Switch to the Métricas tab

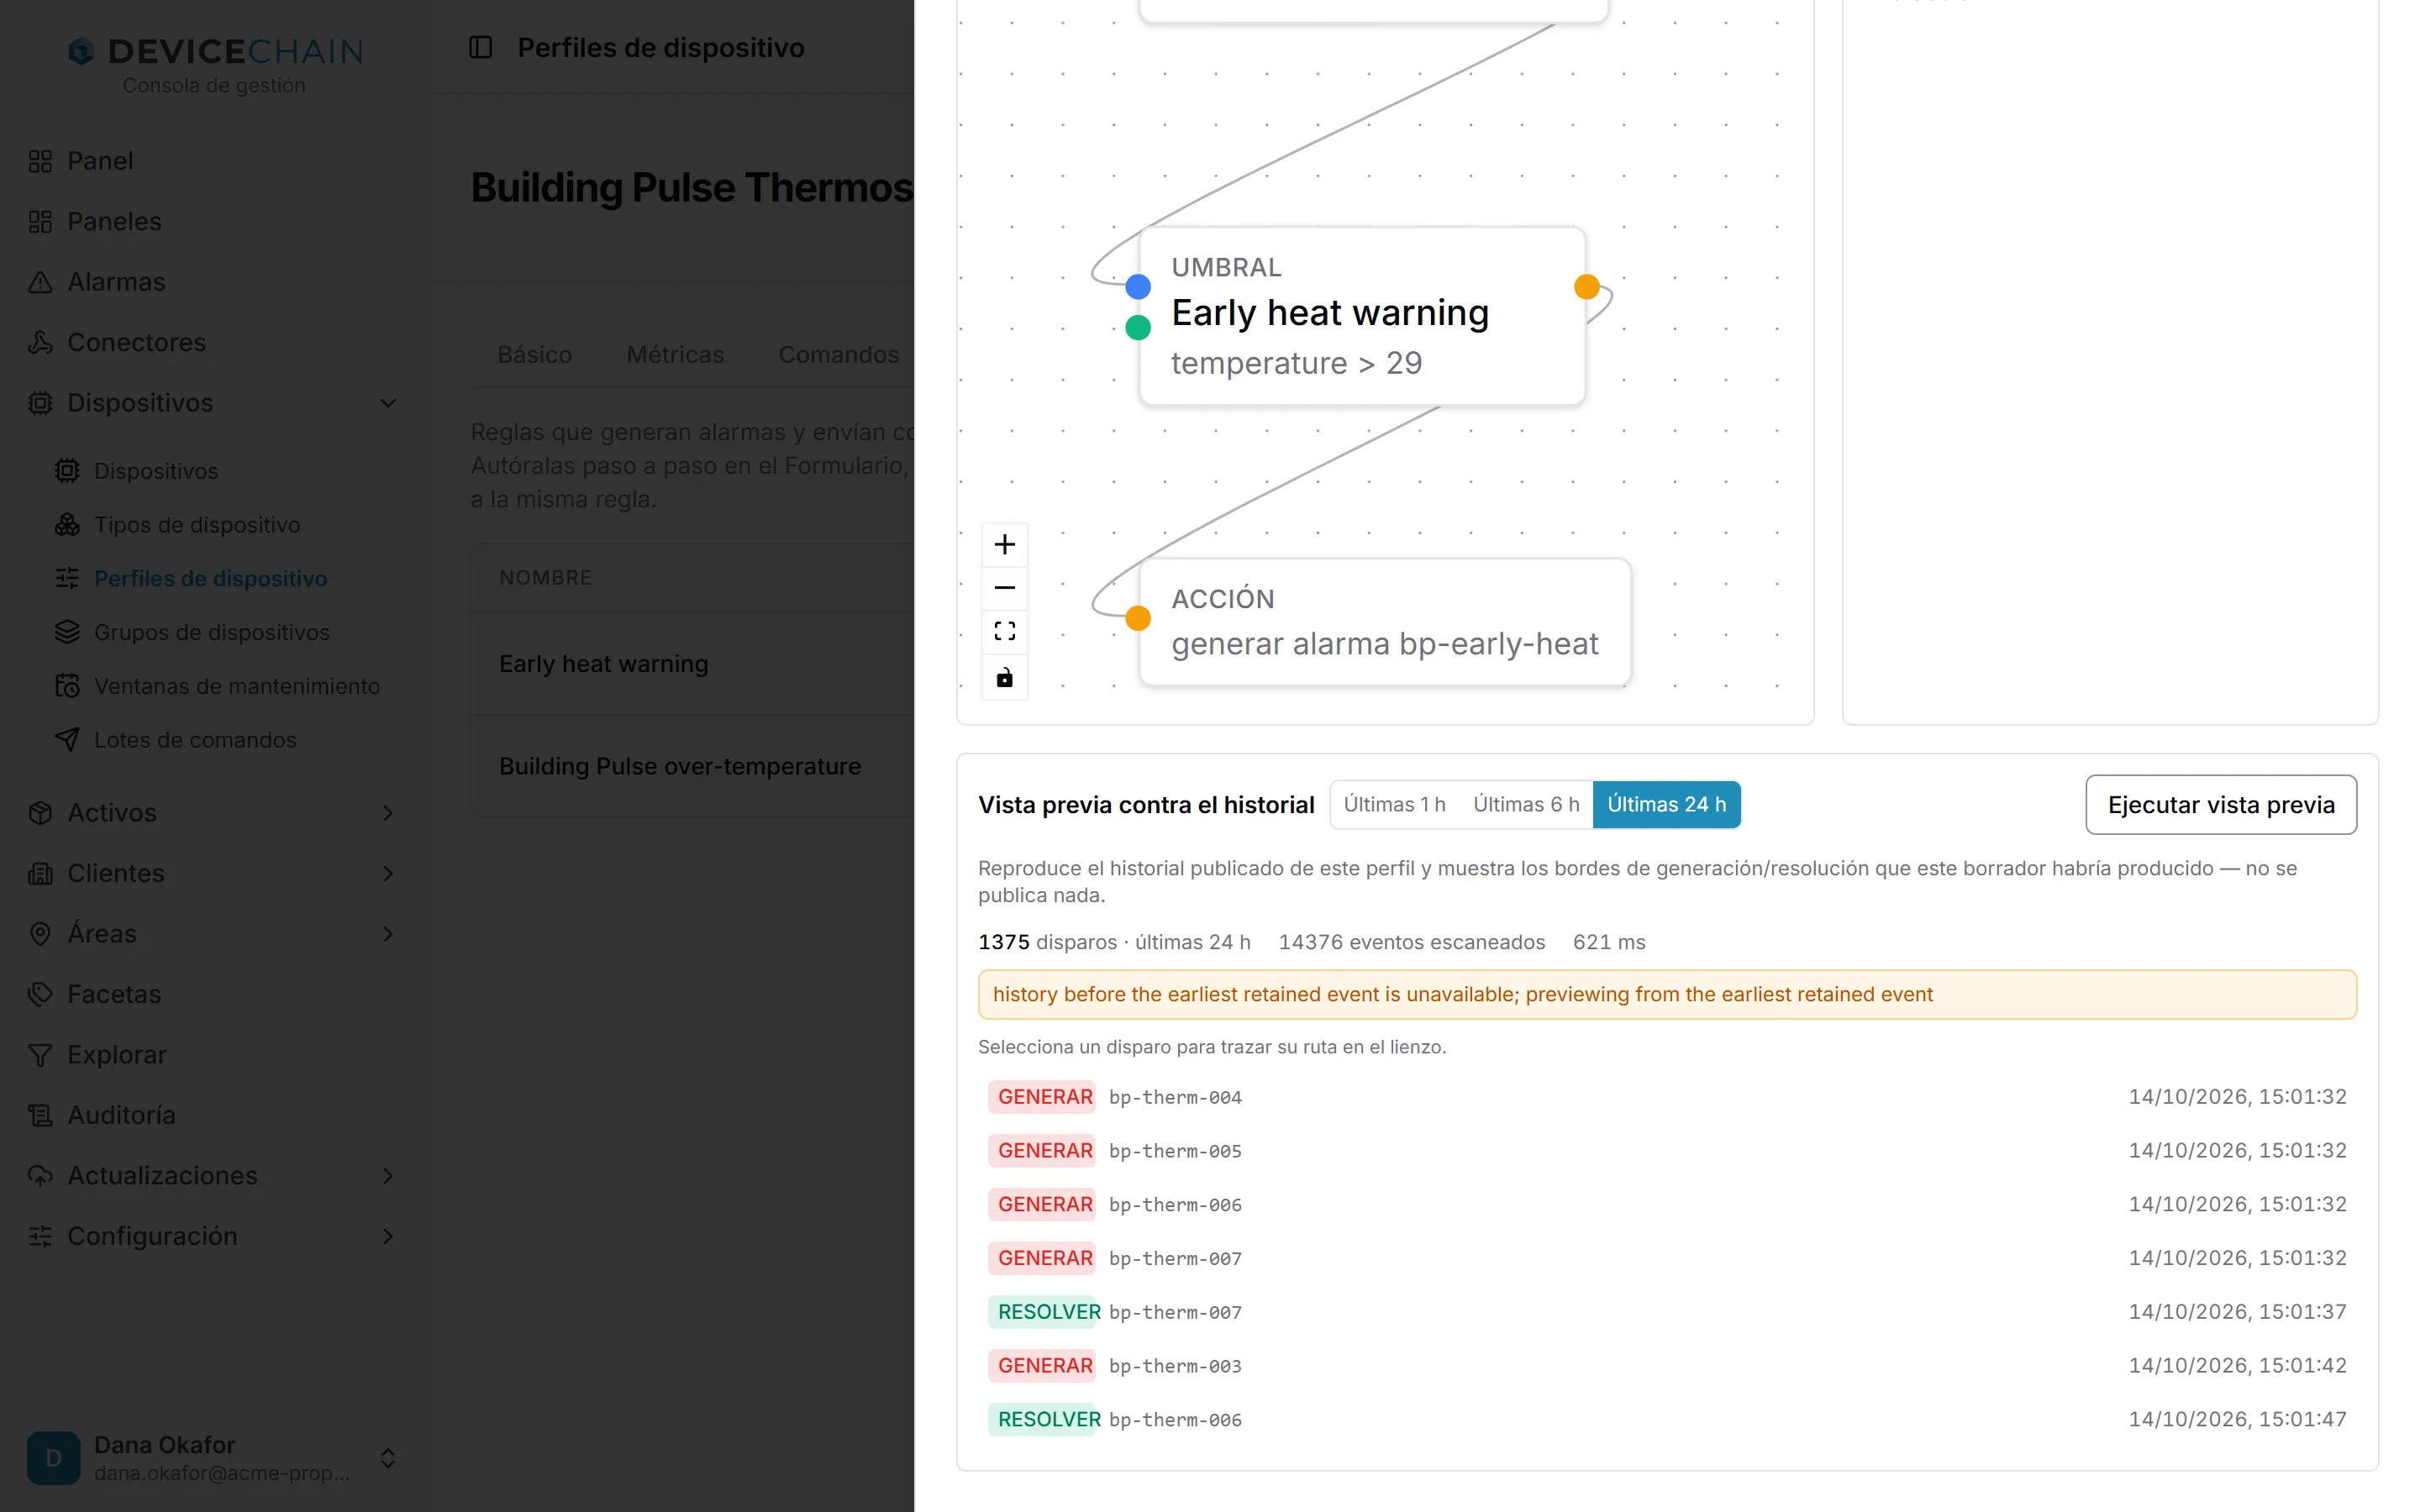tap(675, 354)
